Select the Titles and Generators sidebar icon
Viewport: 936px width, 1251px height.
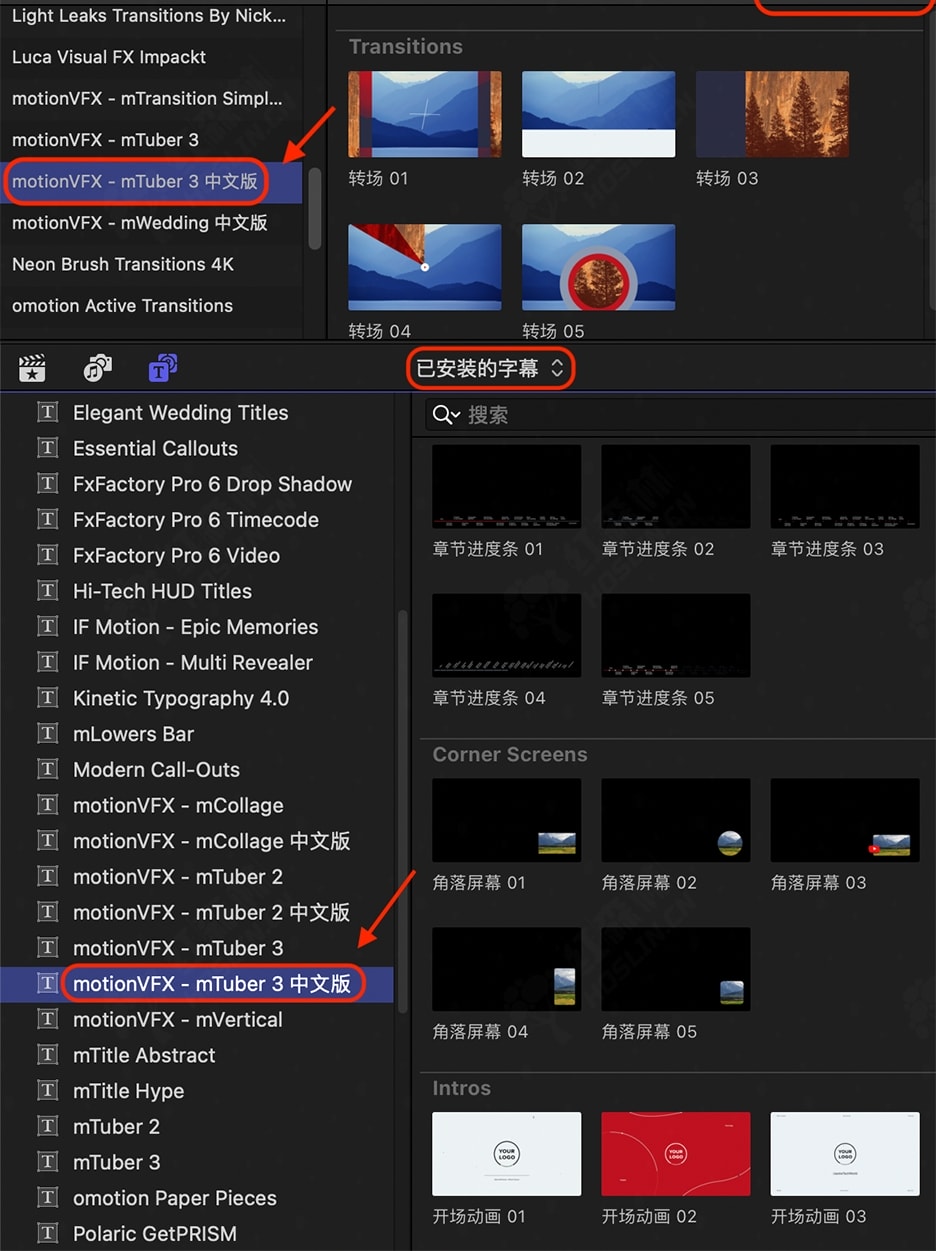pos(162,368)
